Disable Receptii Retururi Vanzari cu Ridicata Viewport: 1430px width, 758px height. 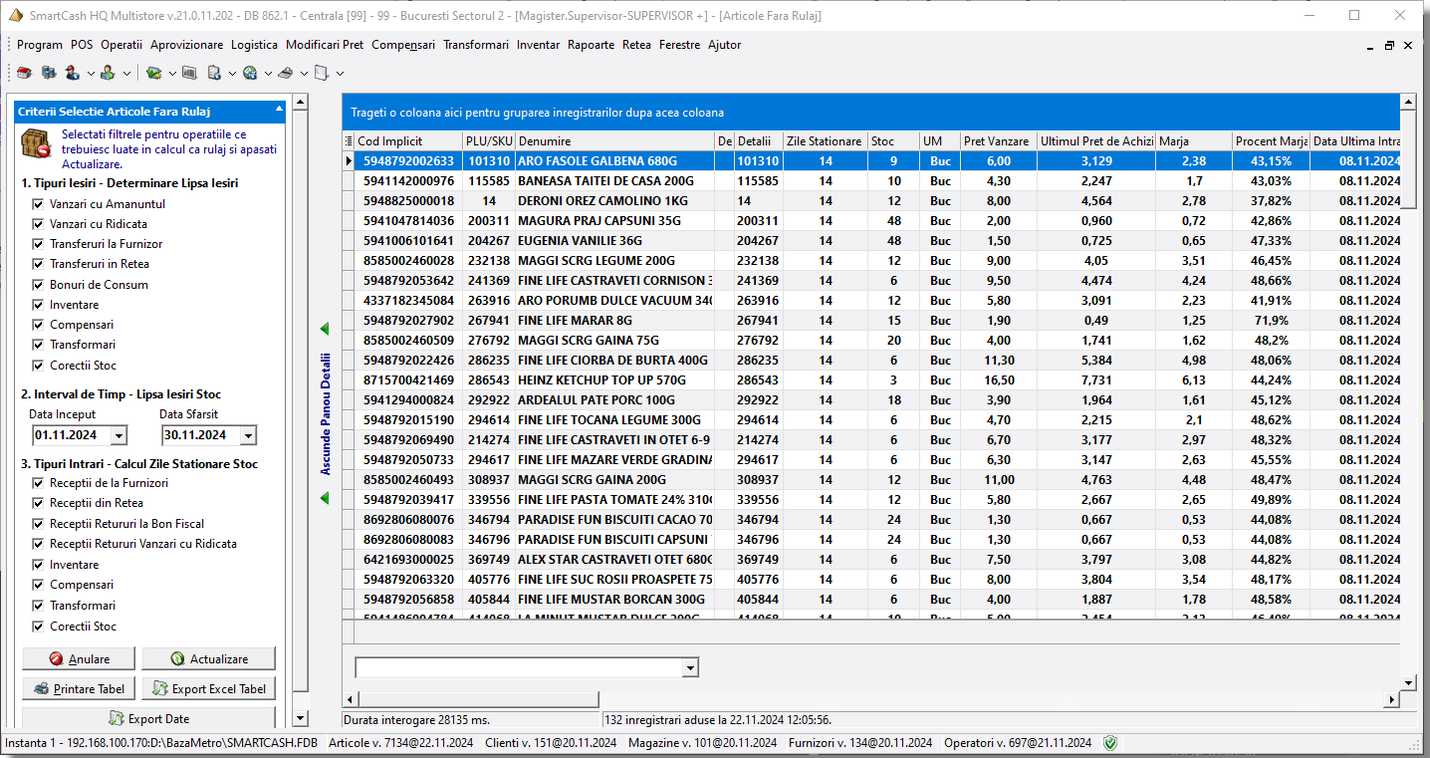pos(38,544)
